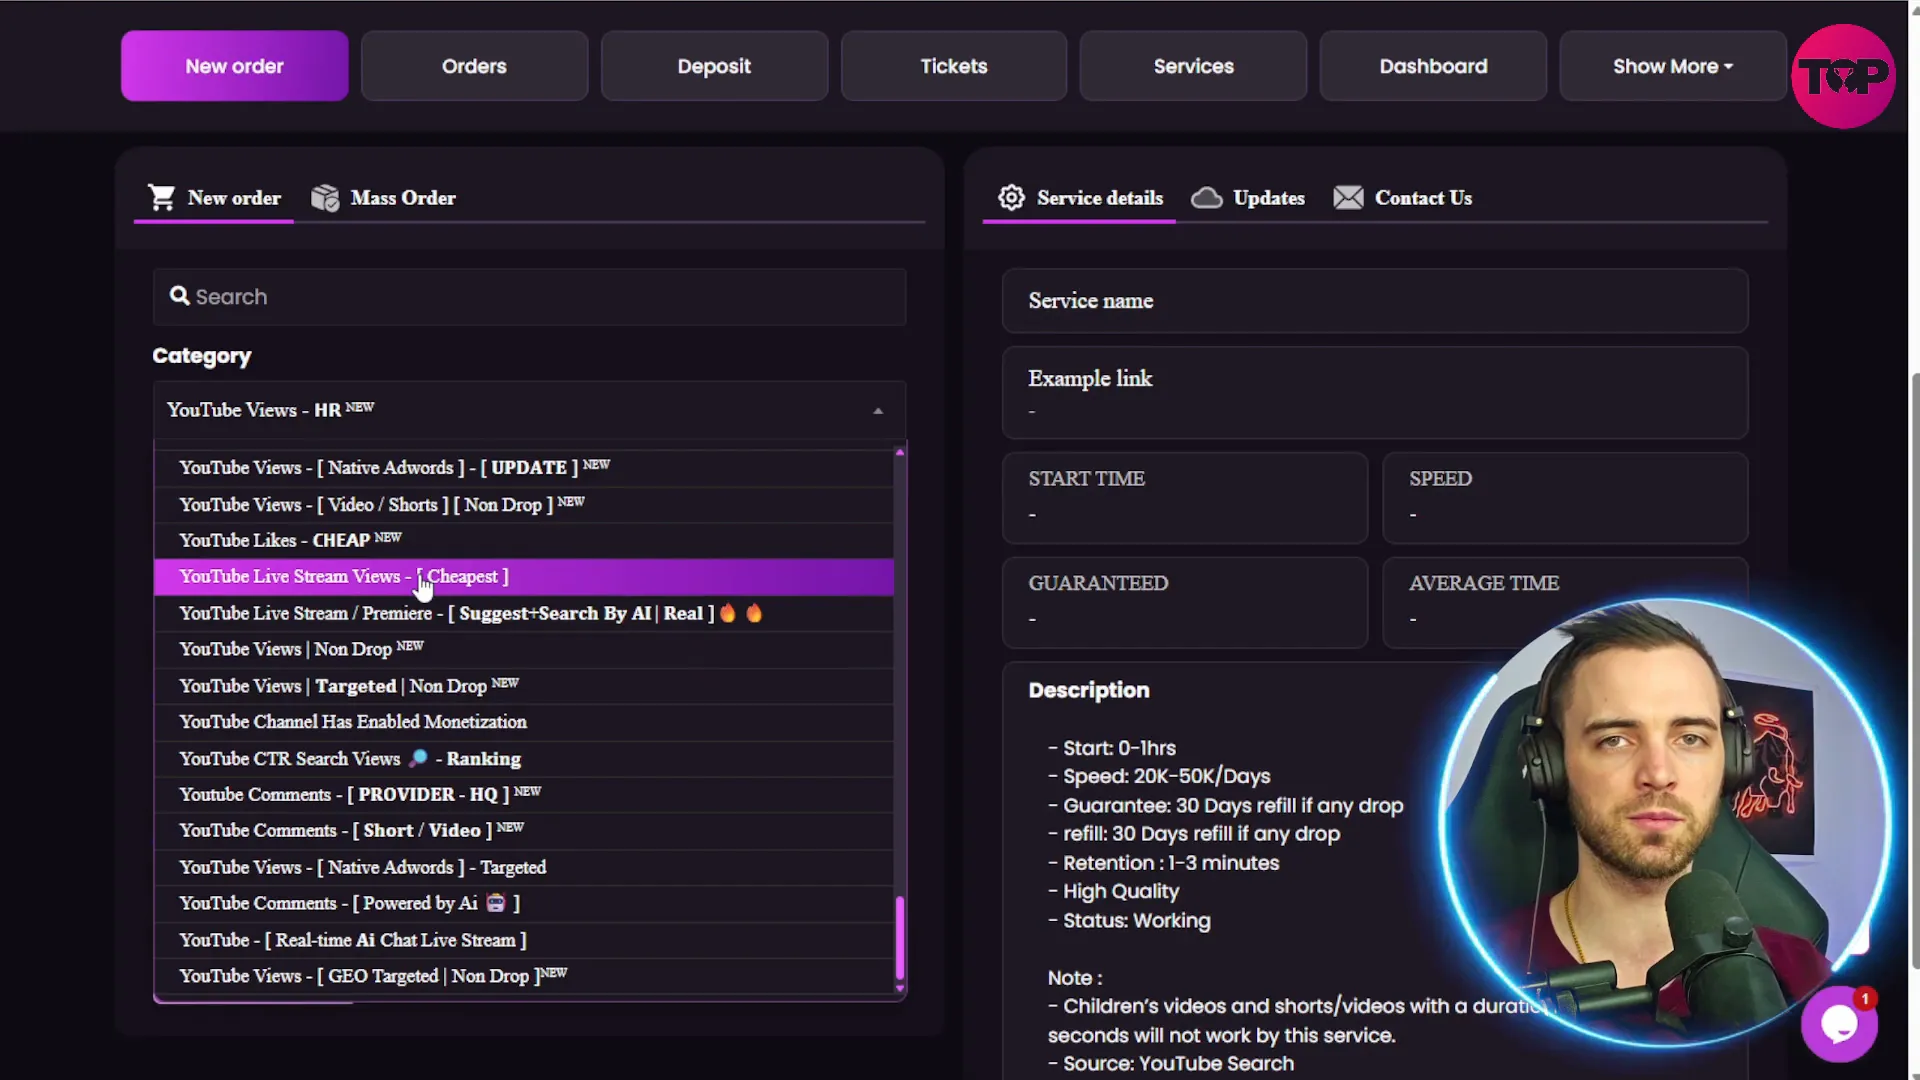Image resolution: width=1920 pixels, height=1080 pixels.
Task: Go to the Dashboard
Action: point(1433,66)
